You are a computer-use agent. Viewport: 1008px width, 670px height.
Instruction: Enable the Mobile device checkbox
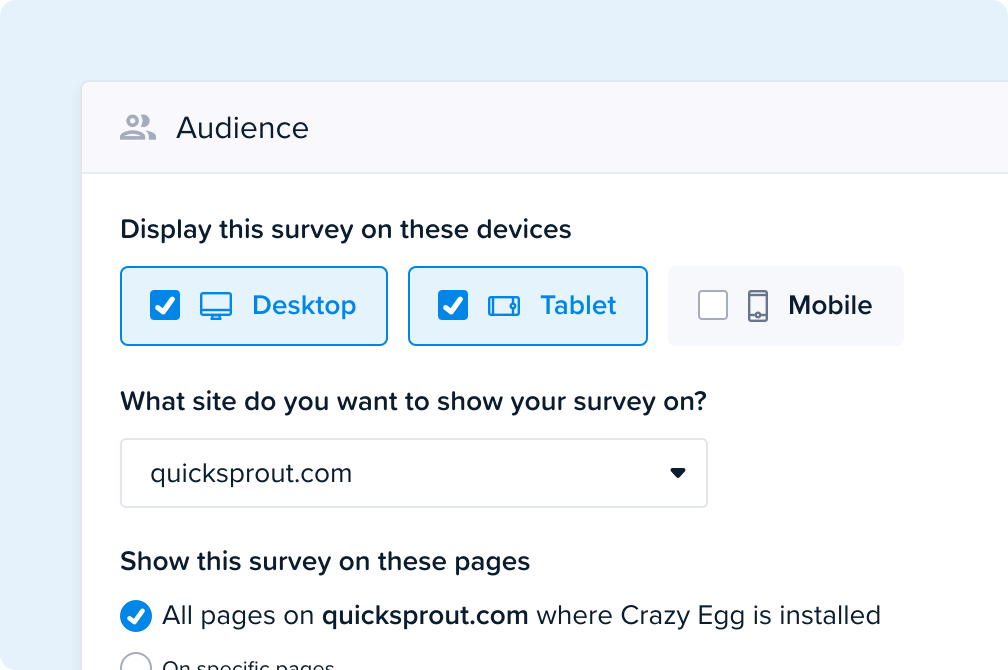[x=713, y=305]
